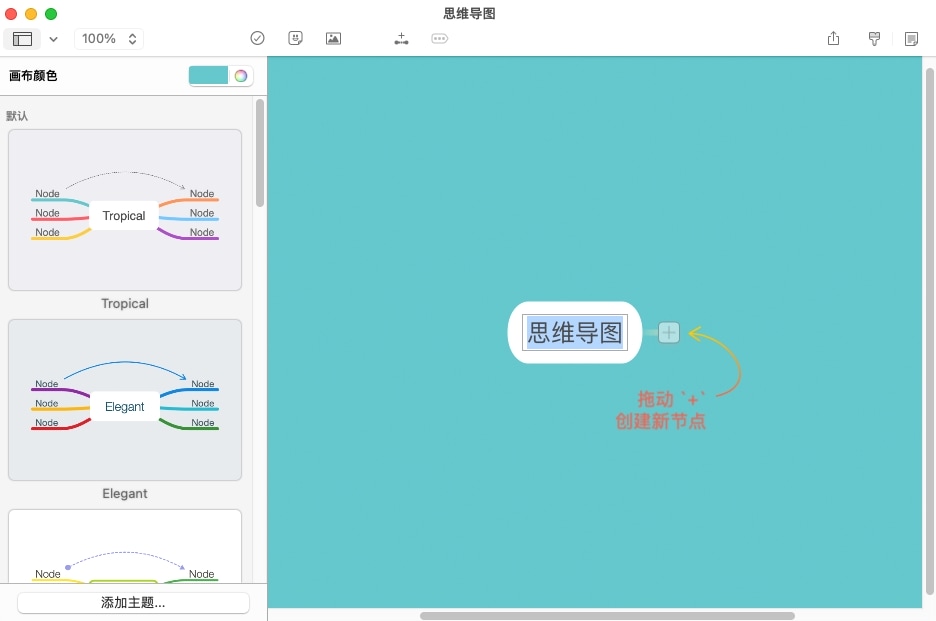Viewport: 936px width, 621px height.
Task: Click the 默认 section header
Action: [x=17, y=116]
